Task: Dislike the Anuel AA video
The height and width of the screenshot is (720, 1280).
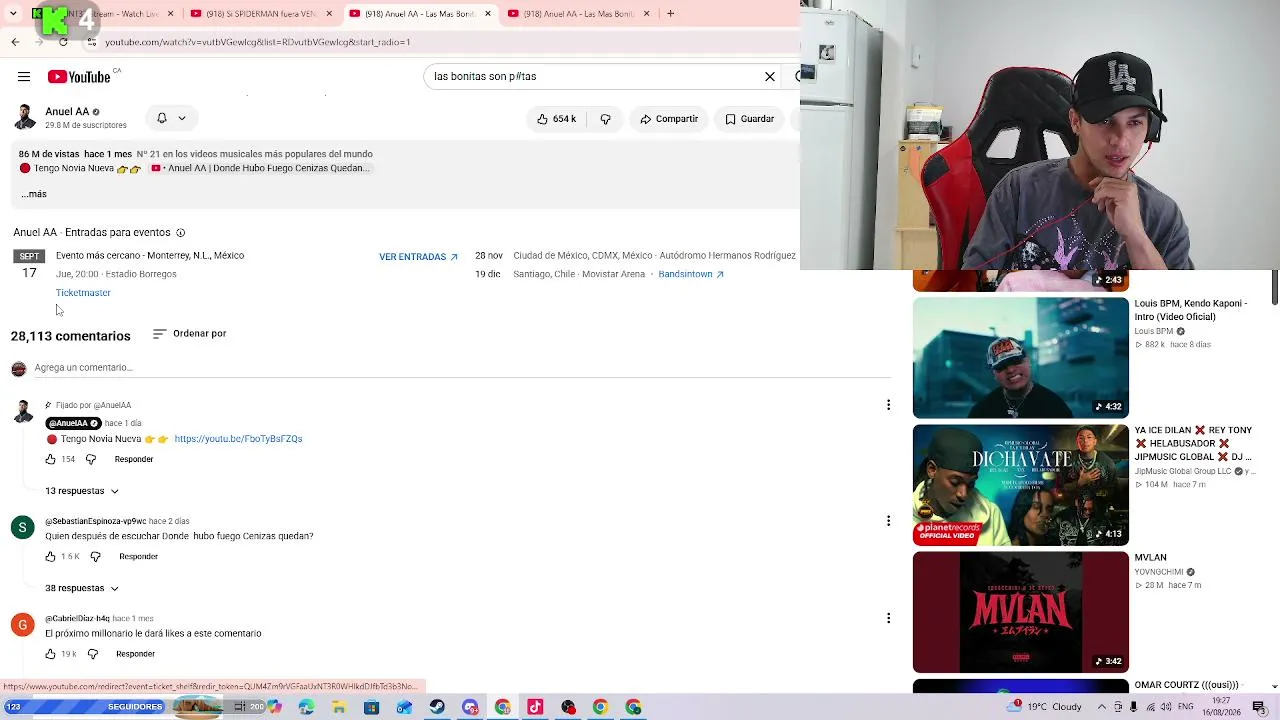Action: pos(605,119)
